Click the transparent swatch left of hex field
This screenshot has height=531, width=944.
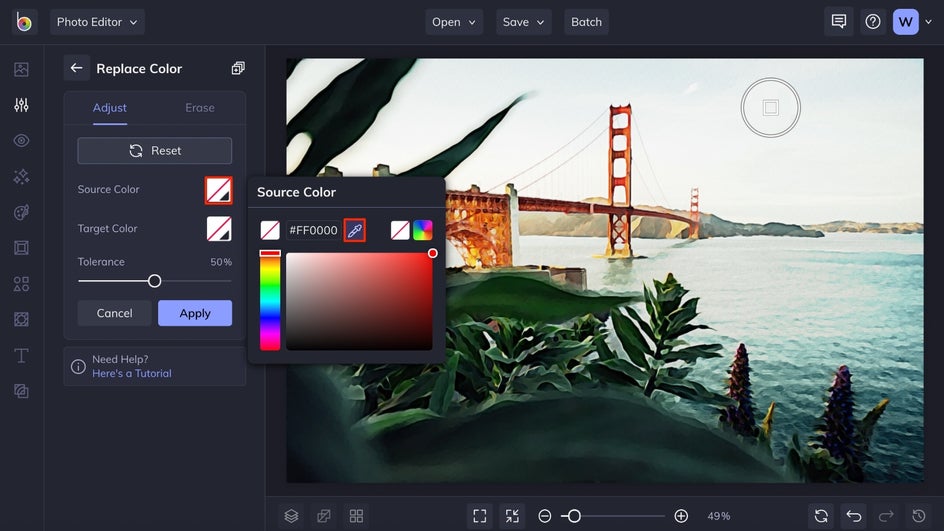pos(270,230)
